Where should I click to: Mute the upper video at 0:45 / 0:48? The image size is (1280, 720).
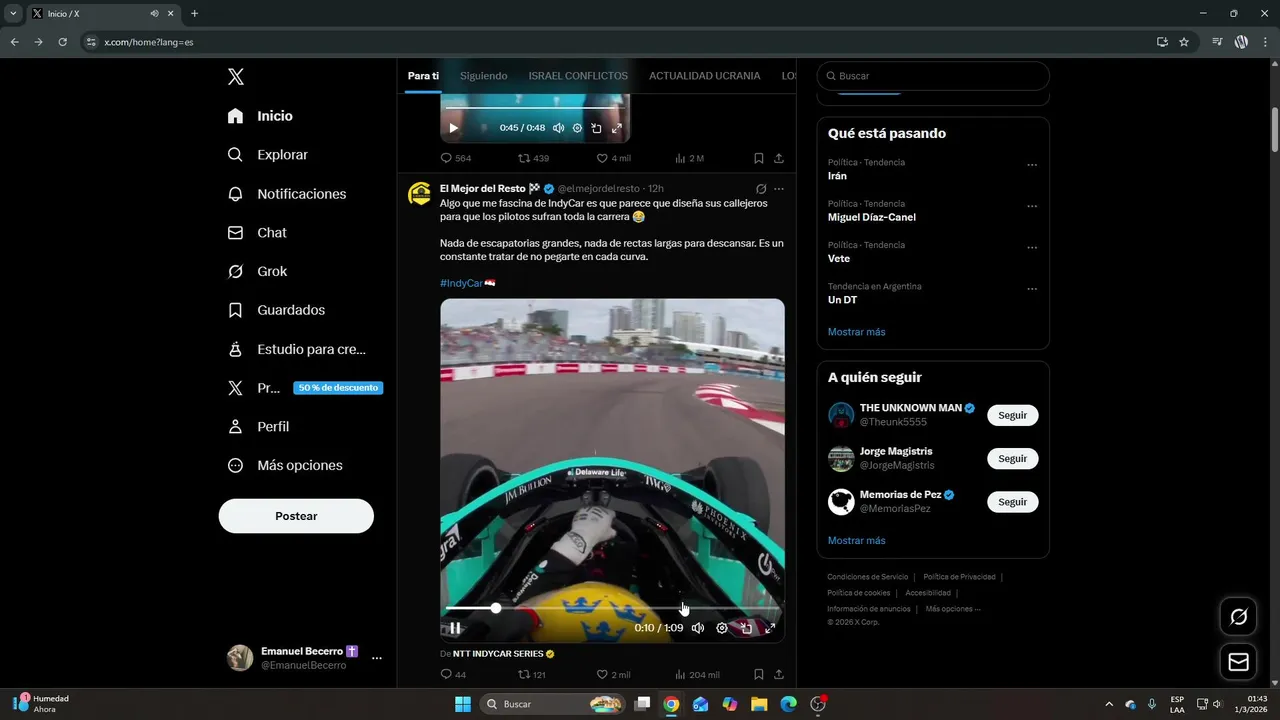coord(558,128)
